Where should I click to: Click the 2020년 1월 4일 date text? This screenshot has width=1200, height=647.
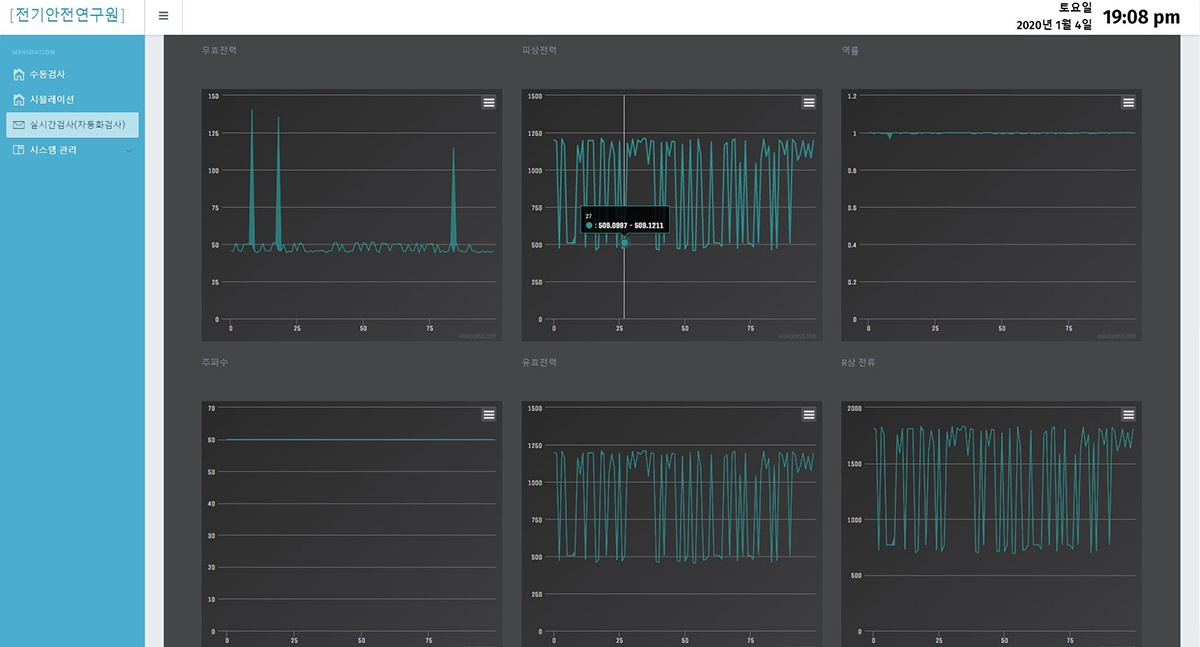(x=1054, y=24)
